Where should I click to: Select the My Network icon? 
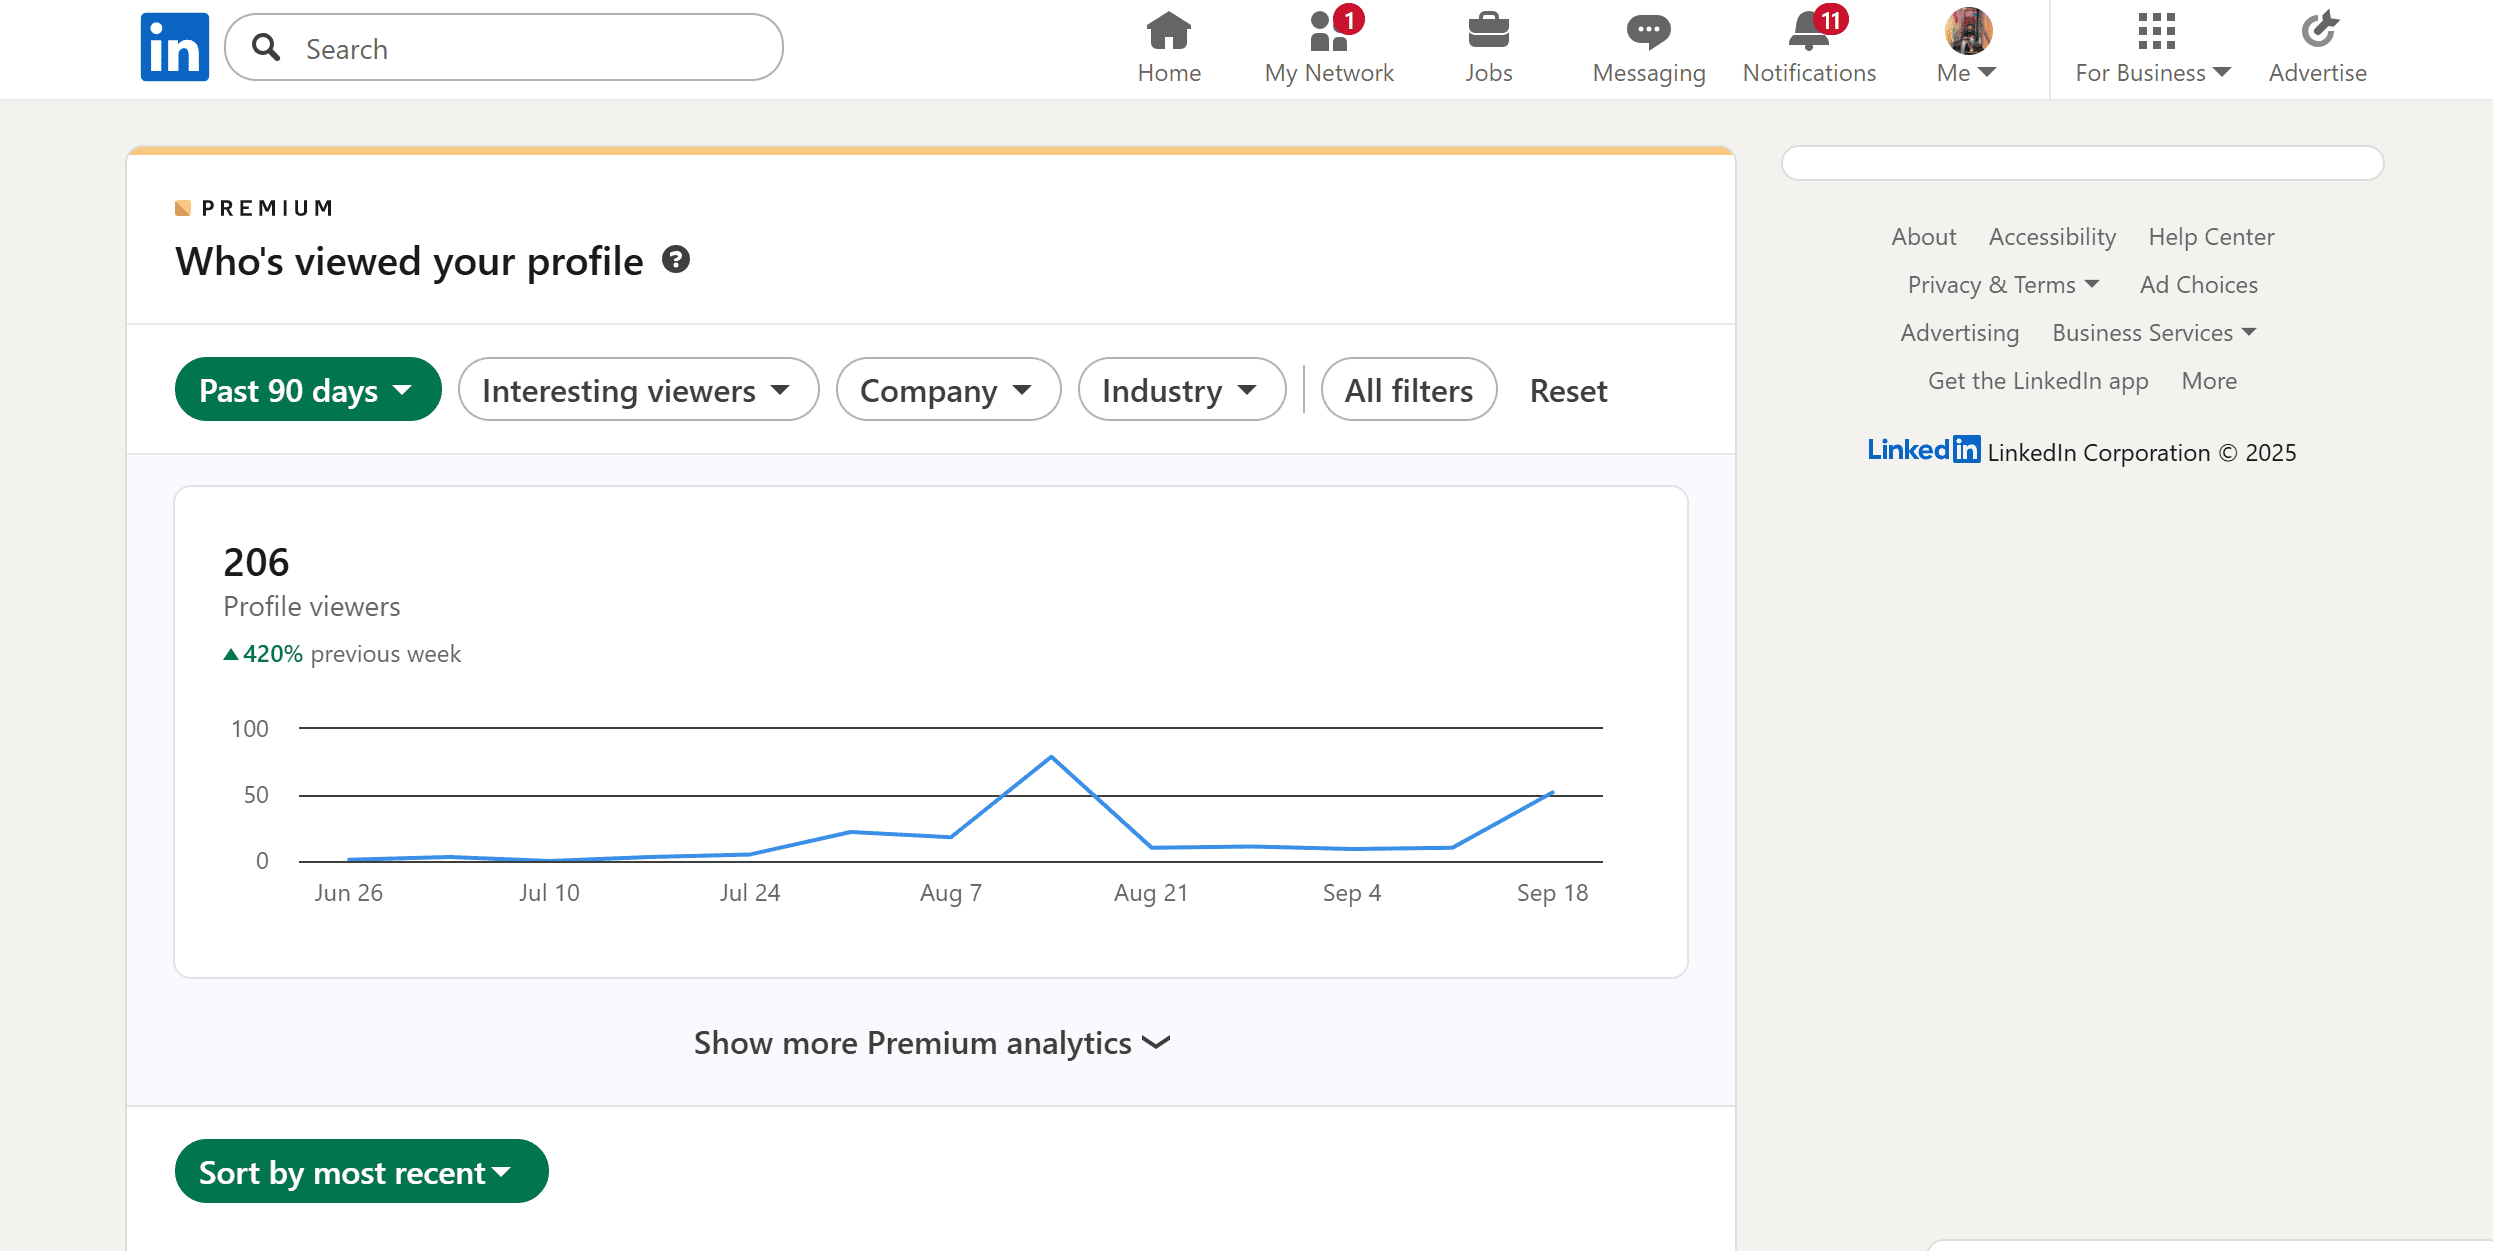click(1328, 32)
